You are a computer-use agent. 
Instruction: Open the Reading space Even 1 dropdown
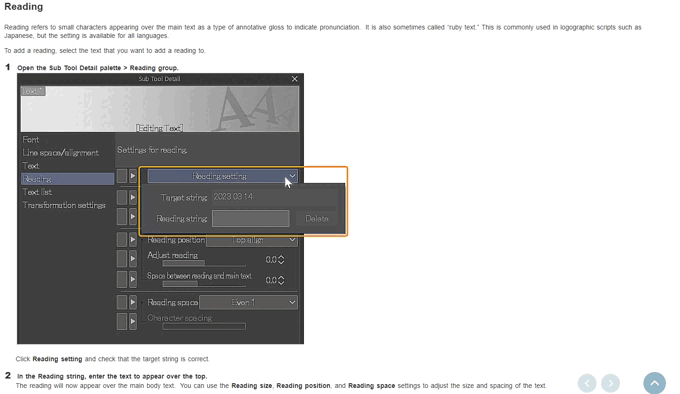click(x=248, y=302)
